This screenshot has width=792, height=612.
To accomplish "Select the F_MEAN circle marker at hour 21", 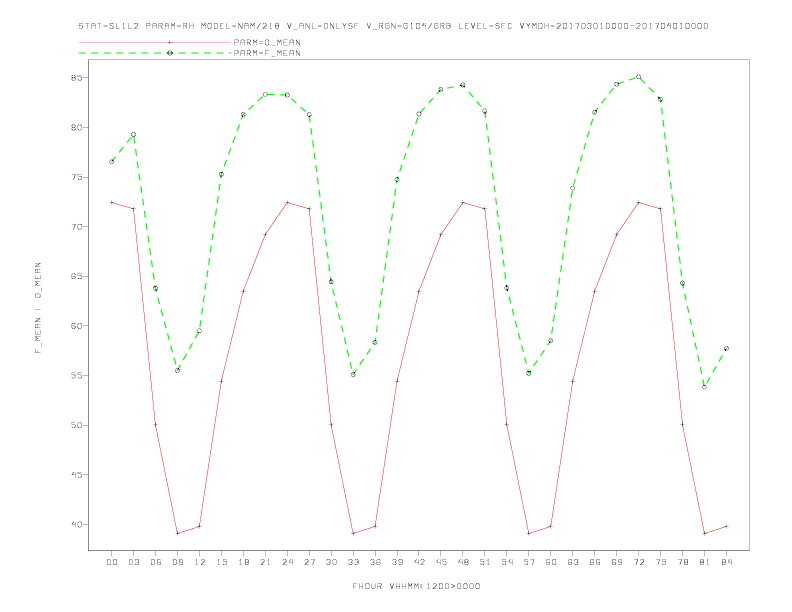I will (265, 94).
